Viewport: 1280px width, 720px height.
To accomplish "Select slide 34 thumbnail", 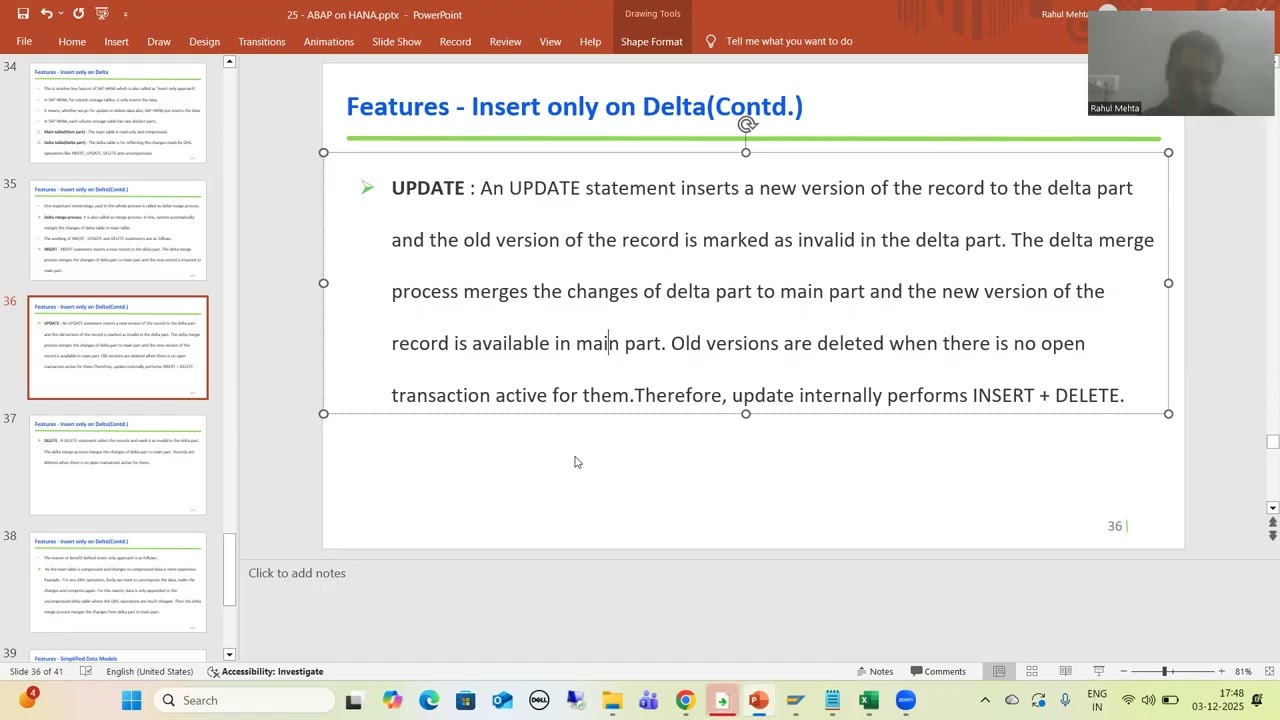I will coord(118,113).
